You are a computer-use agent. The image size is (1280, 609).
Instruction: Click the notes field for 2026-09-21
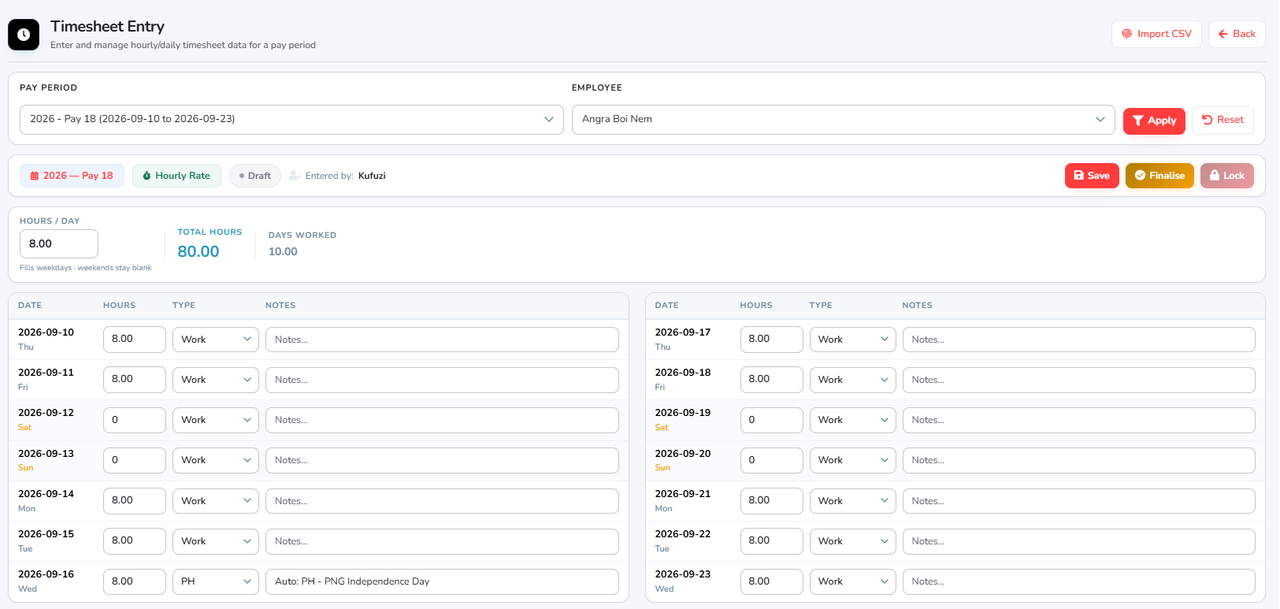[x=1079, y=500]
